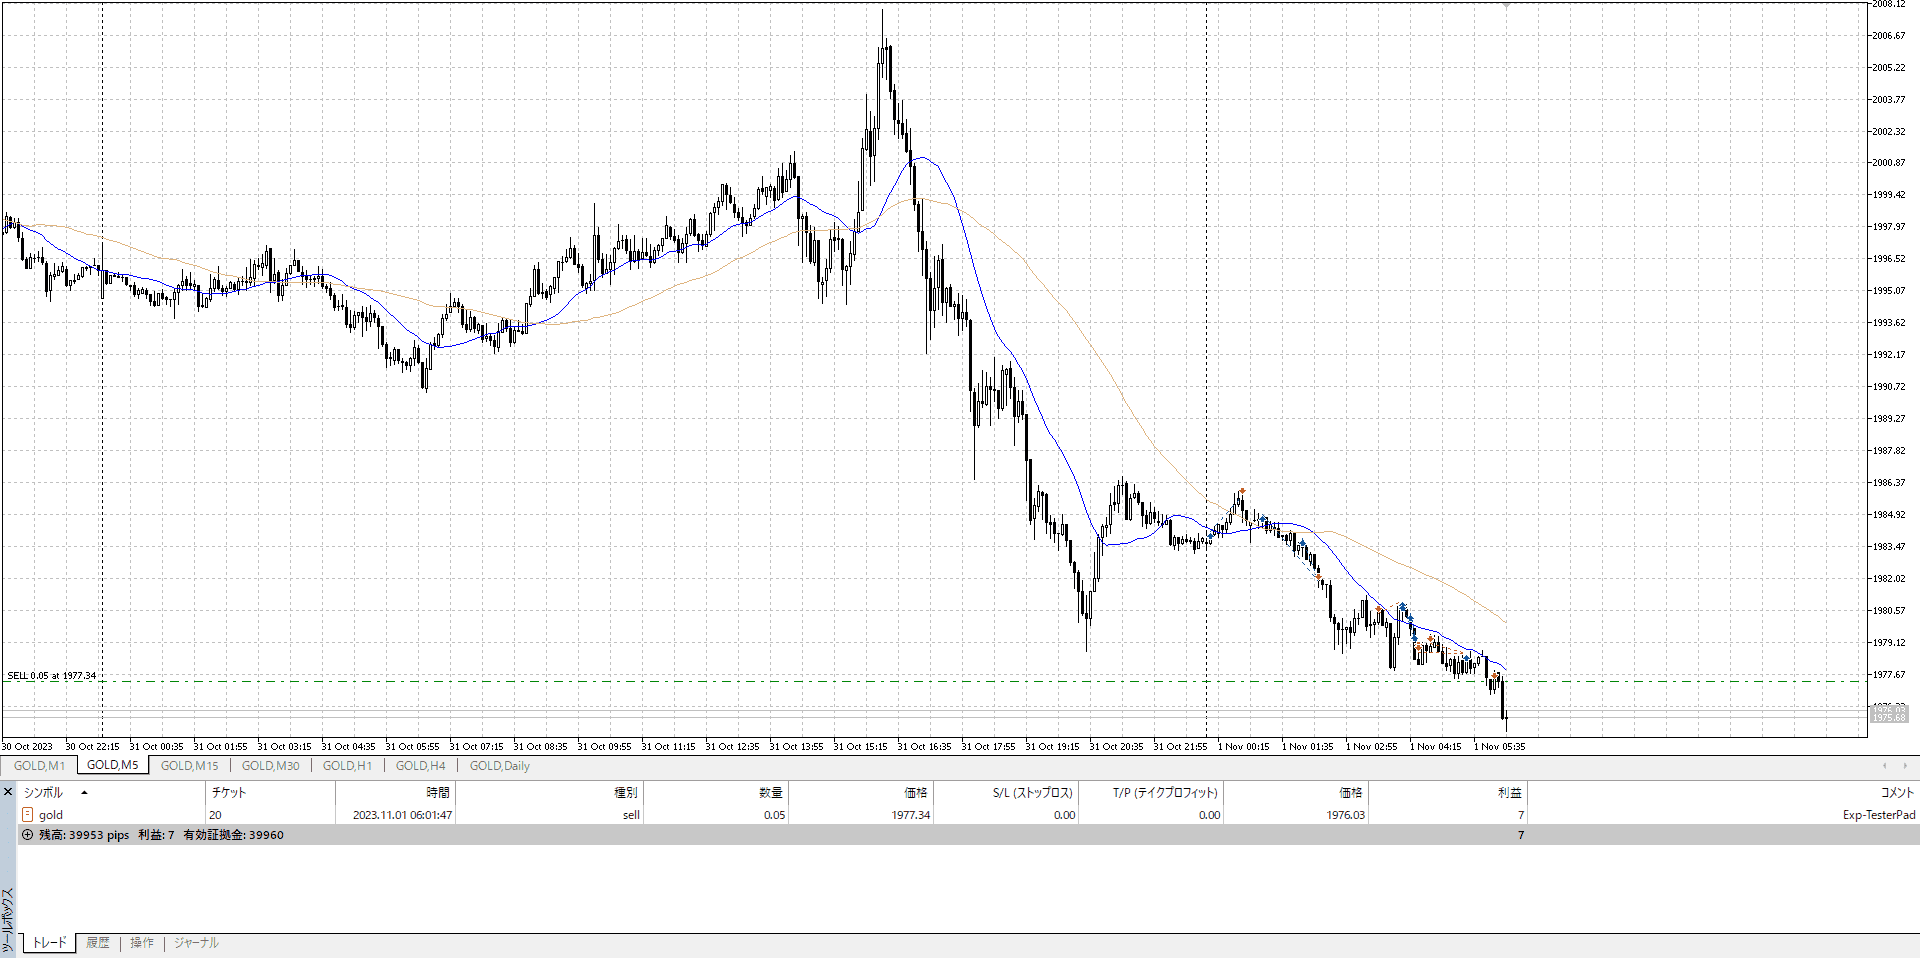
Task: Switch to the GOLD,M15 chart tab
Action: click(x=189, y=766)
